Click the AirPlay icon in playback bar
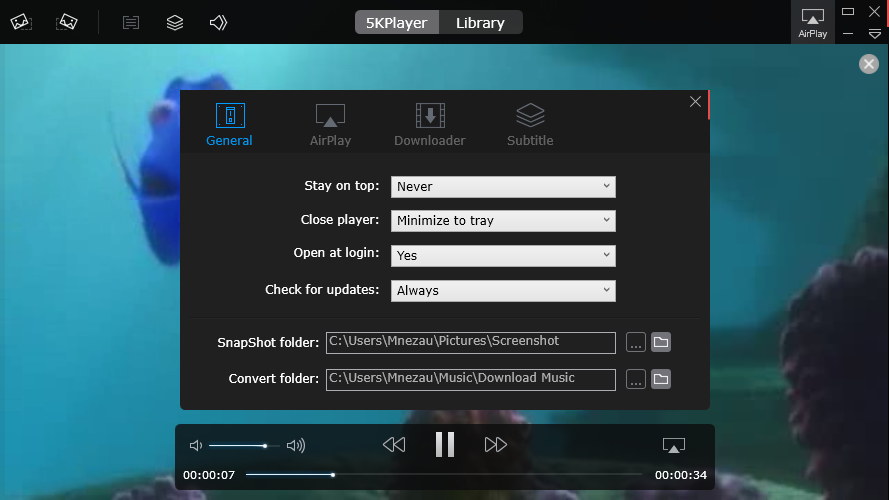Viewport: 889px width, 500px height. point(674,445)
